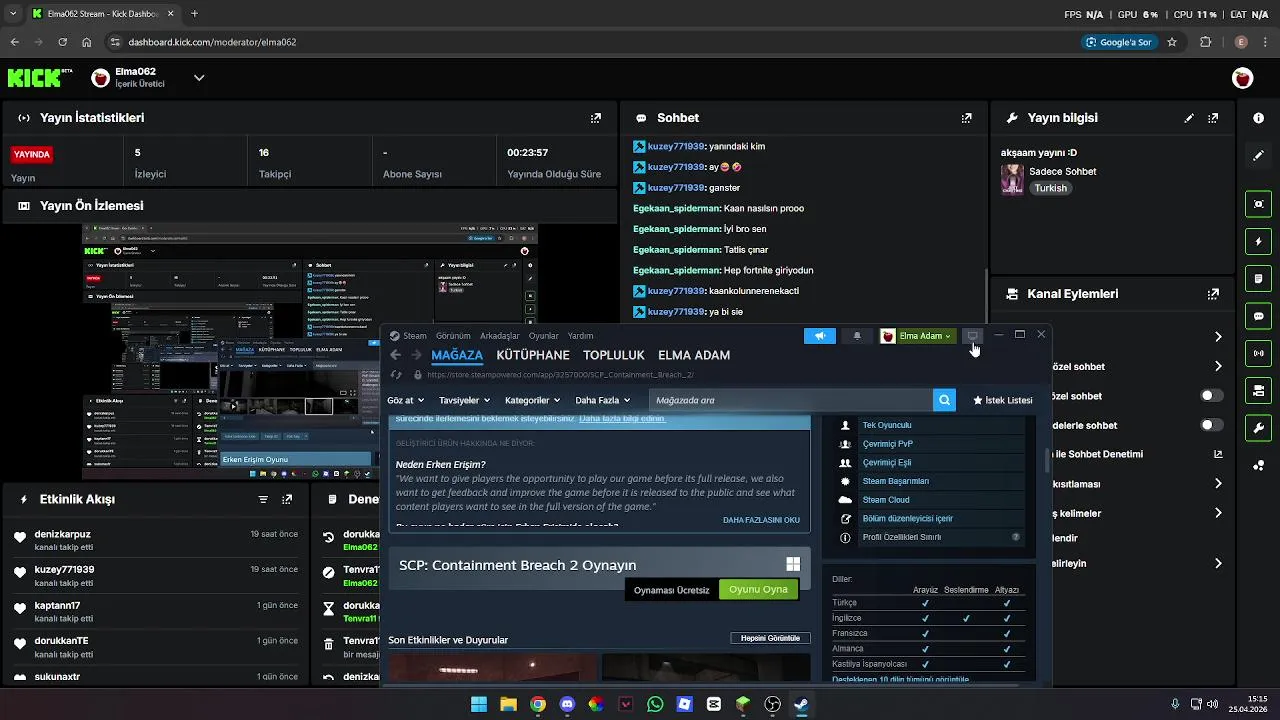Expand the first chevron under Kanal Eylemleri
1280x720 pixels.
pyautogui.click(x=1218, y=337)
